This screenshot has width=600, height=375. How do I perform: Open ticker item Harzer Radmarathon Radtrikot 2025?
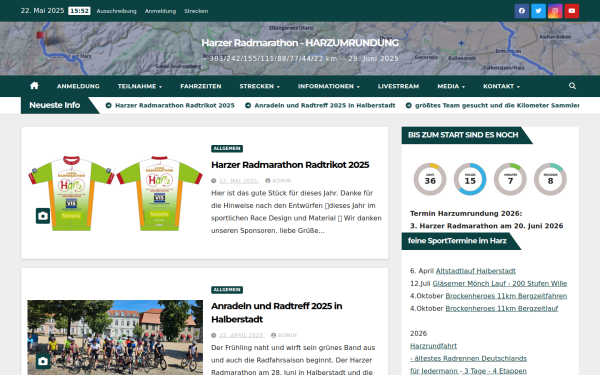pos(175,105)
